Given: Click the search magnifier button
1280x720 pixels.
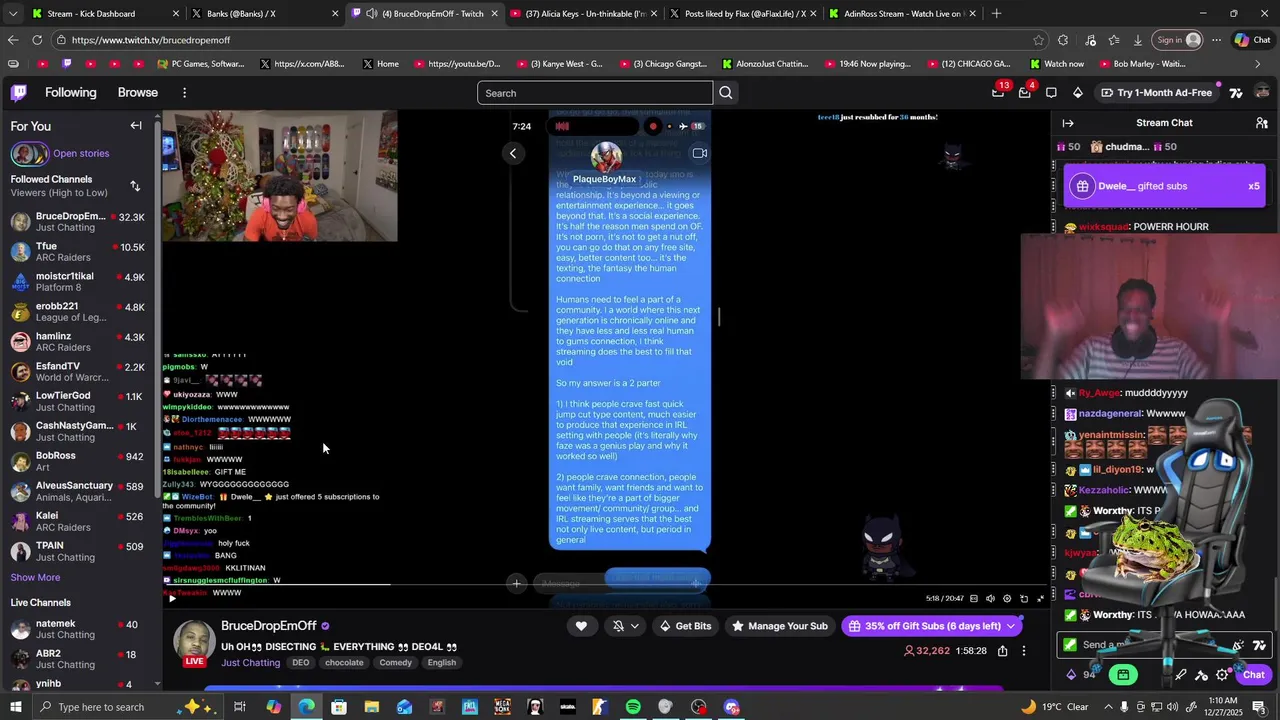Looking at the screenshot, I should coord(726,93).
